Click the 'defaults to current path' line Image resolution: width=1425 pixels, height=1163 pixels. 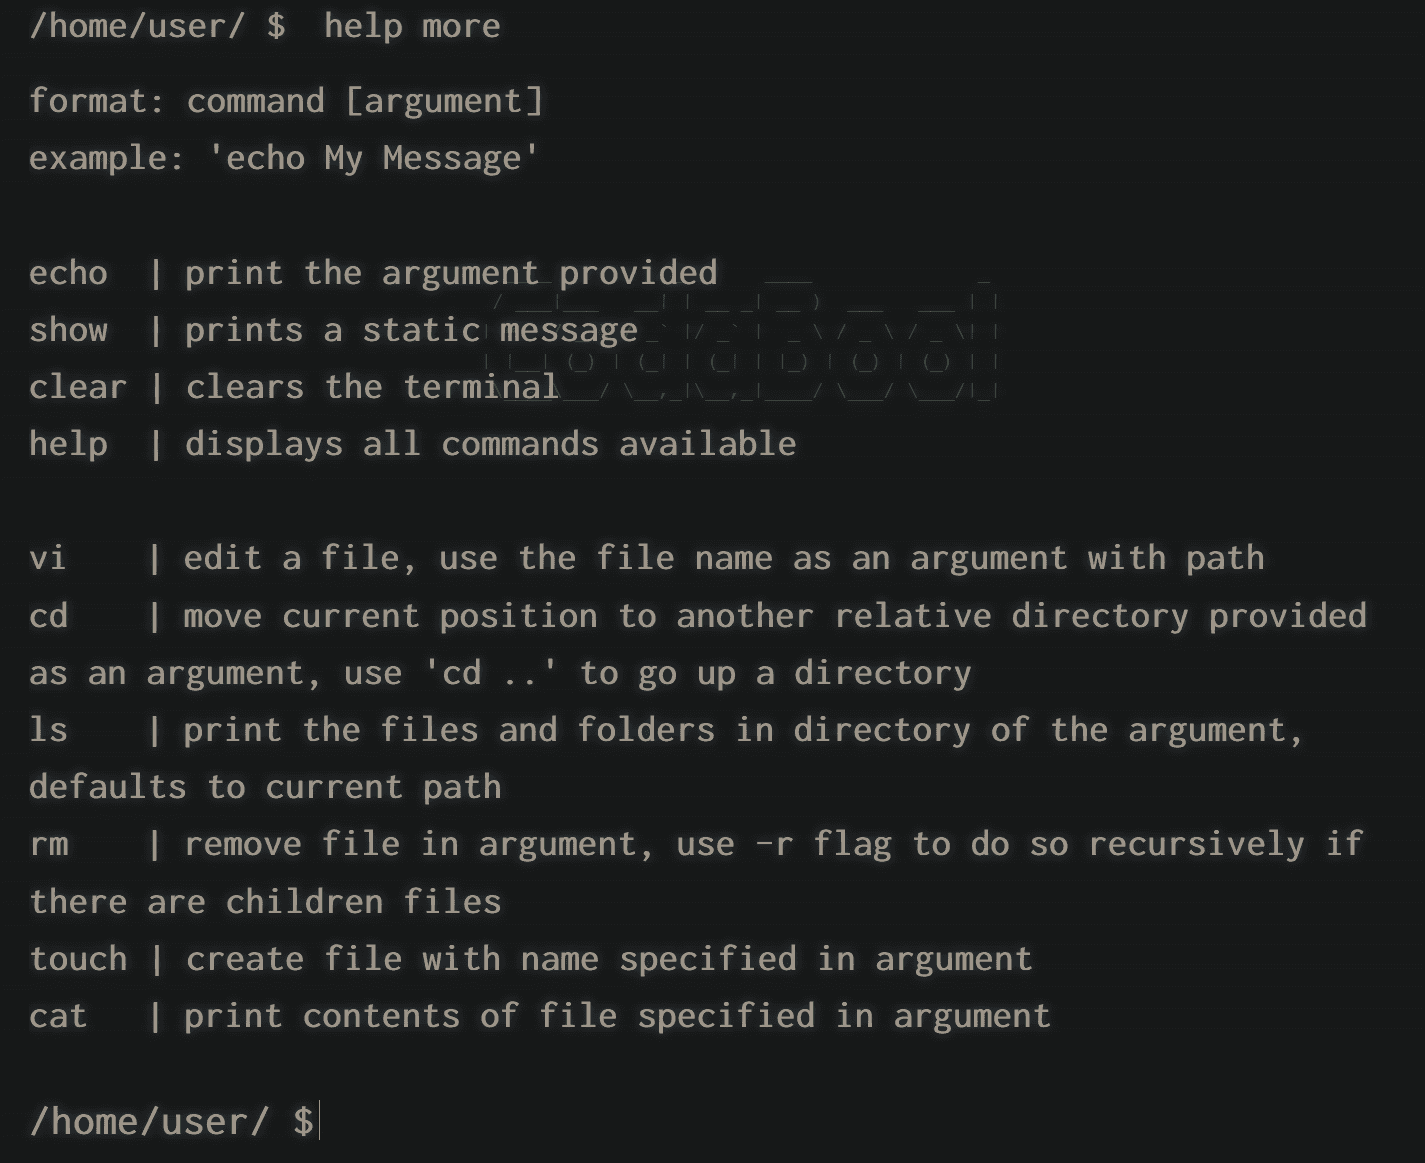click(x=265, y=787)
